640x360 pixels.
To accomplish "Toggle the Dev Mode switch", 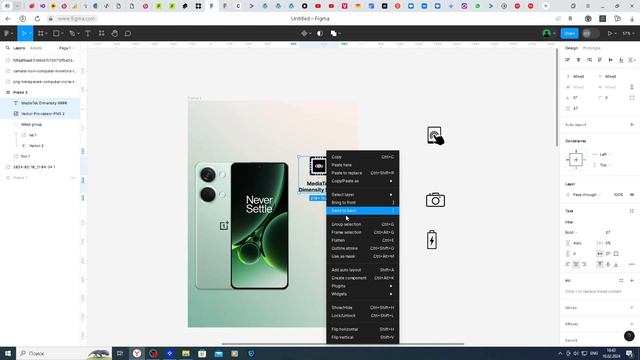I will (x=590, y=33).
